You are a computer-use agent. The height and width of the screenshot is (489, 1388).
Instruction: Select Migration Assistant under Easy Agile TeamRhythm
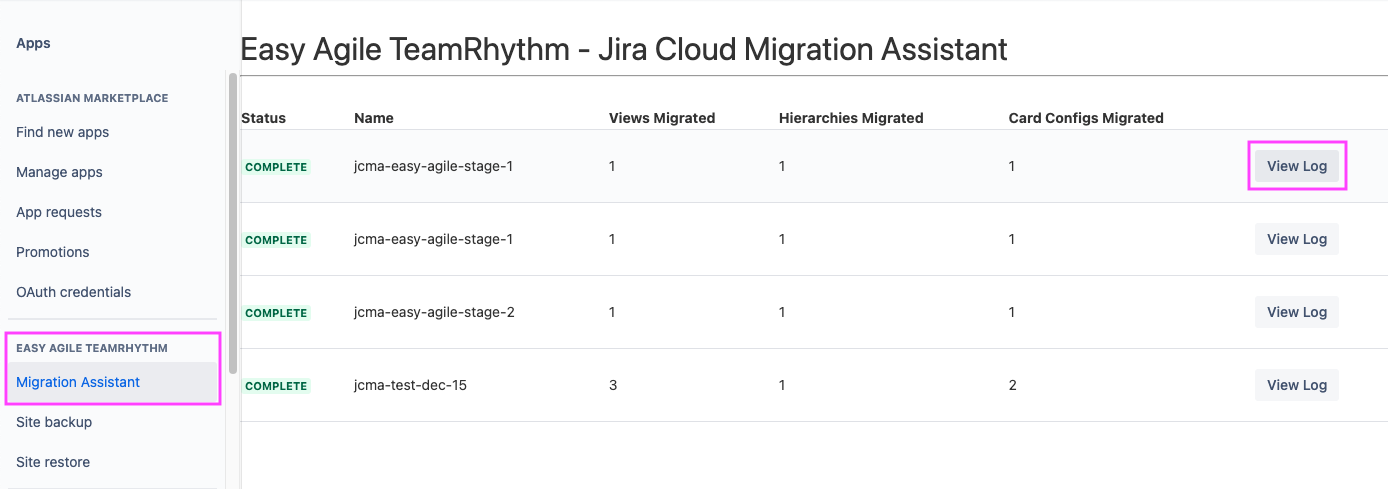click(78, 382)
